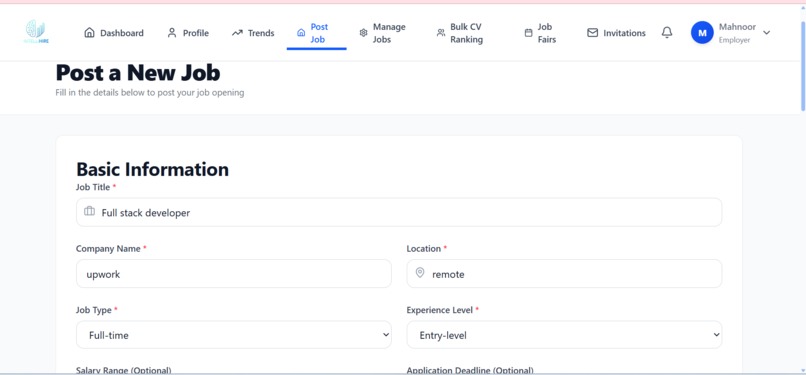Click the Trends arrow icon
The height and width of the screenshot is (375, 806).
point(237,33)
